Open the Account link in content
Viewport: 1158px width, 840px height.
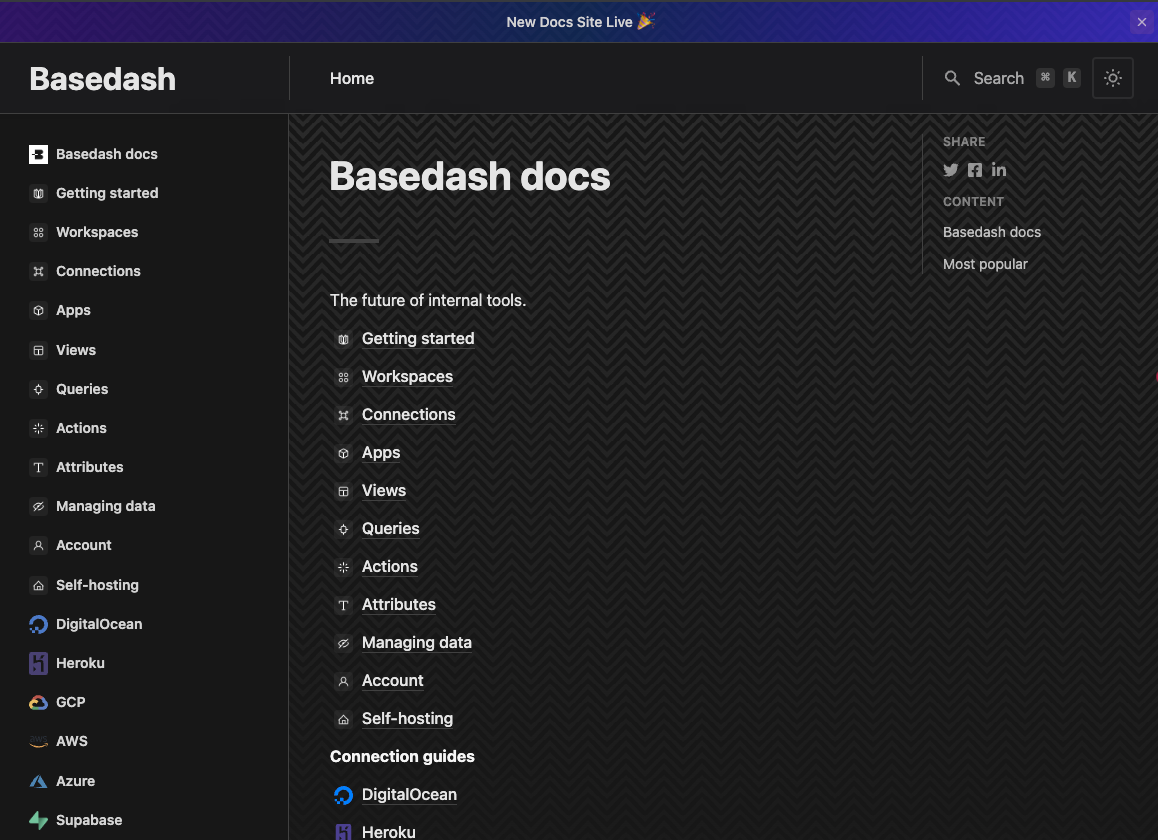point(393,680)
